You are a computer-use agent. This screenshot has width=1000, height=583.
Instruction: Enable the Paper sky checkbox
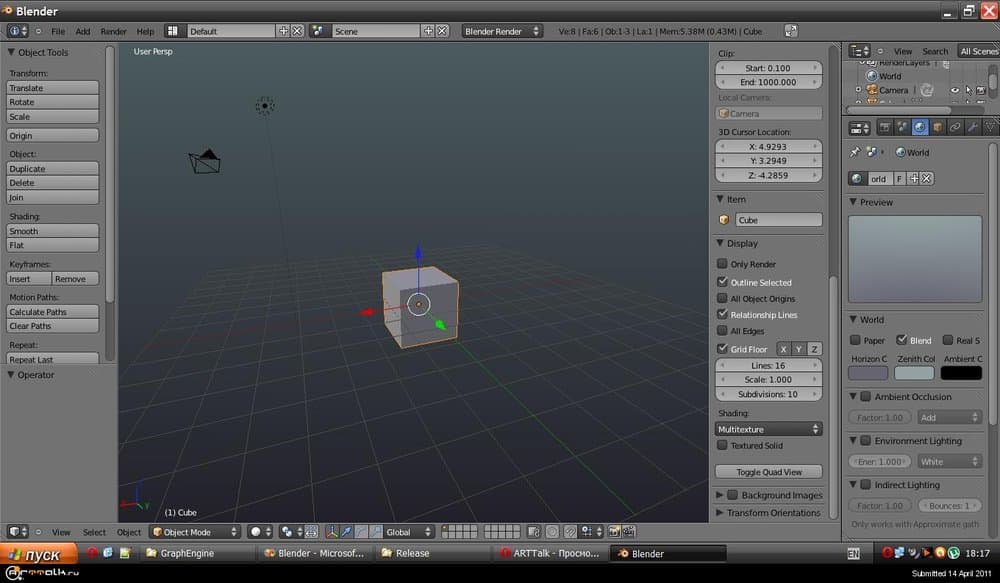(855, 340)
